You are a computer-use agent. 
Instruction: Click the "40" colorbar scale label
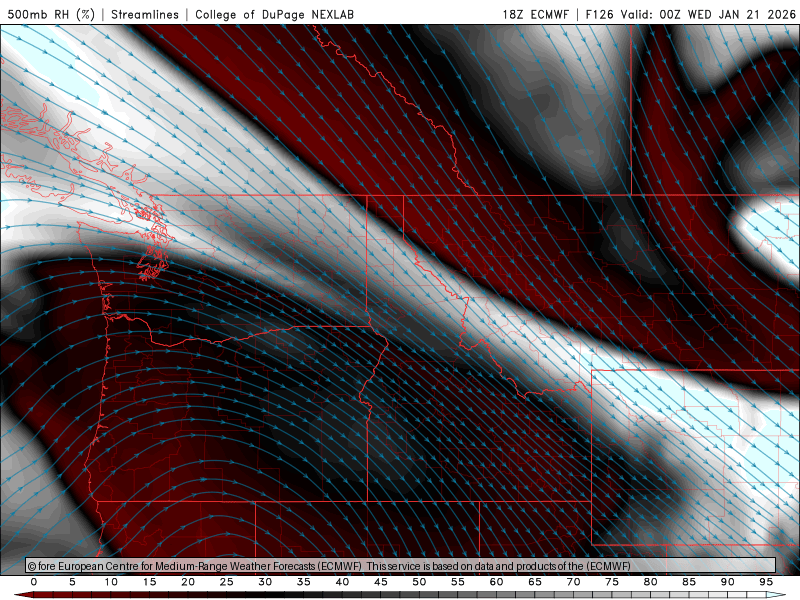click(x=342, y=582)
